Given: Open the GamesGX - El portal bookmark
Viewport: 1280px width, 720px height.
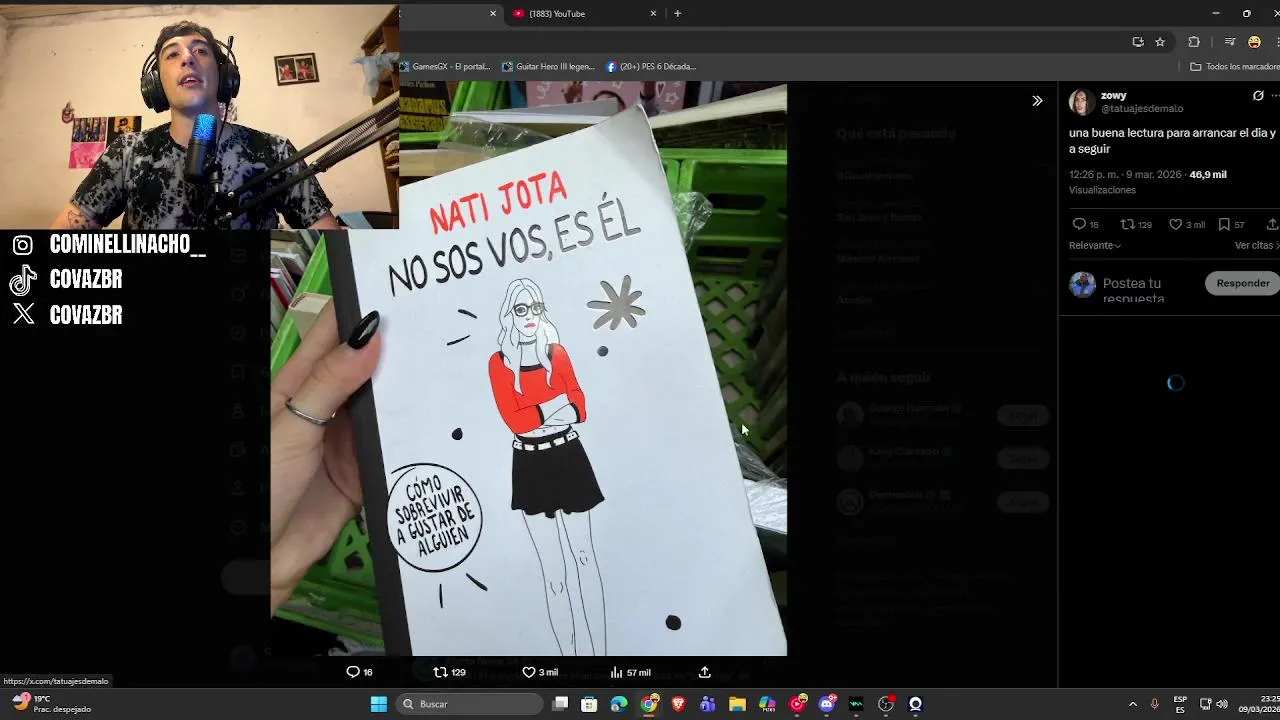Looking at the screenshot, I should tap(446, 67).
